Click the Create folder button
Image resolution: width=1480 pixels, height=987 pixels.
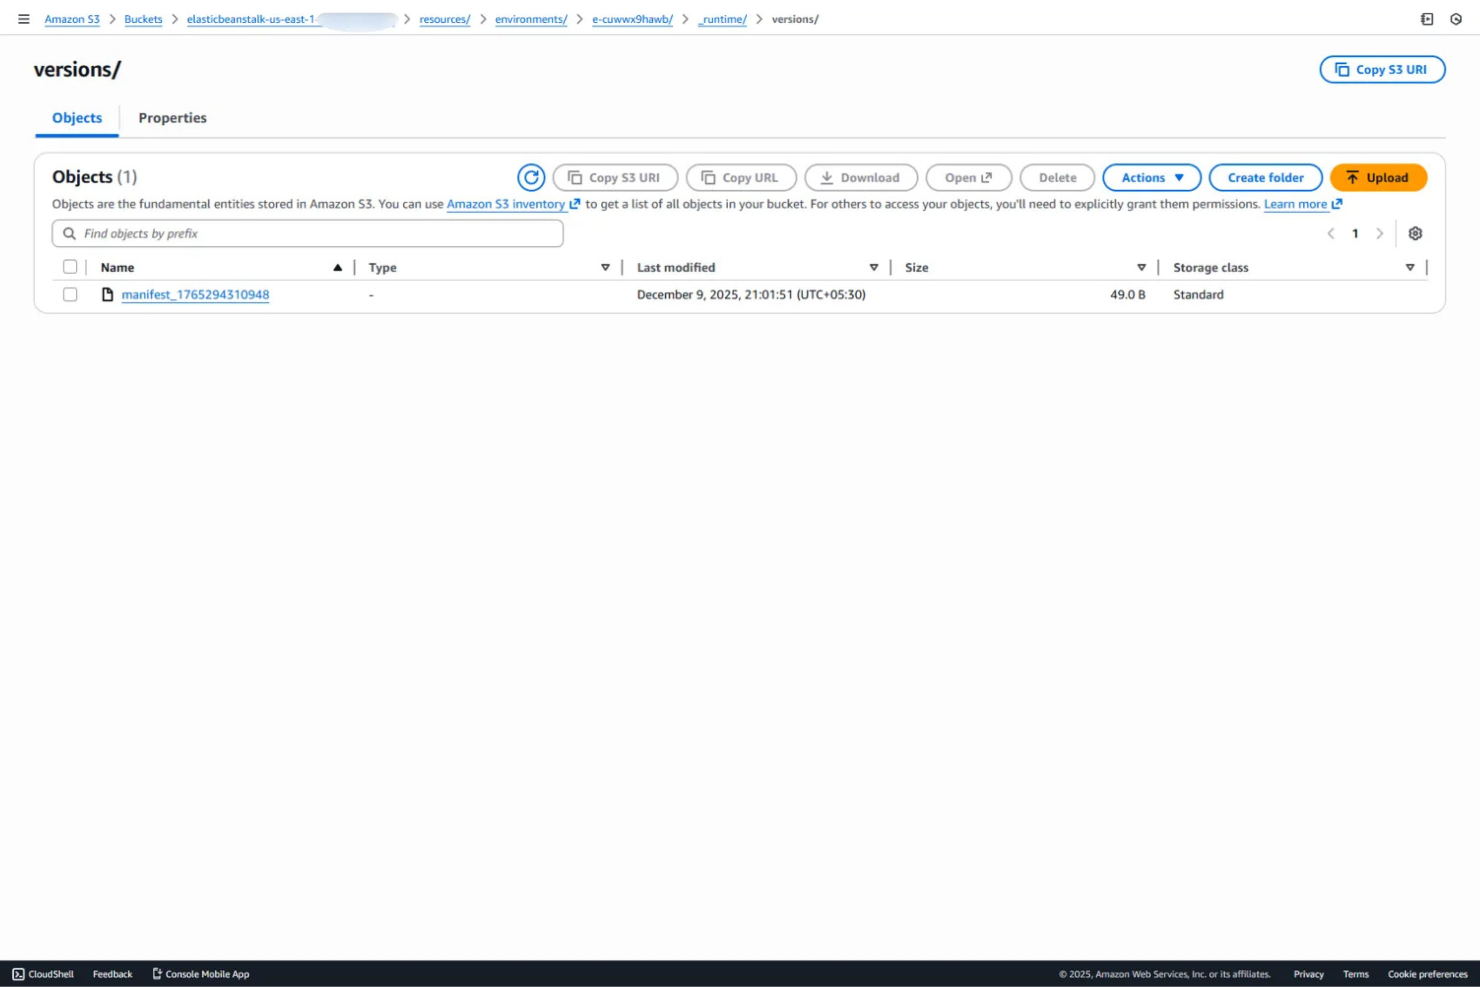[x=1265, y=177]
